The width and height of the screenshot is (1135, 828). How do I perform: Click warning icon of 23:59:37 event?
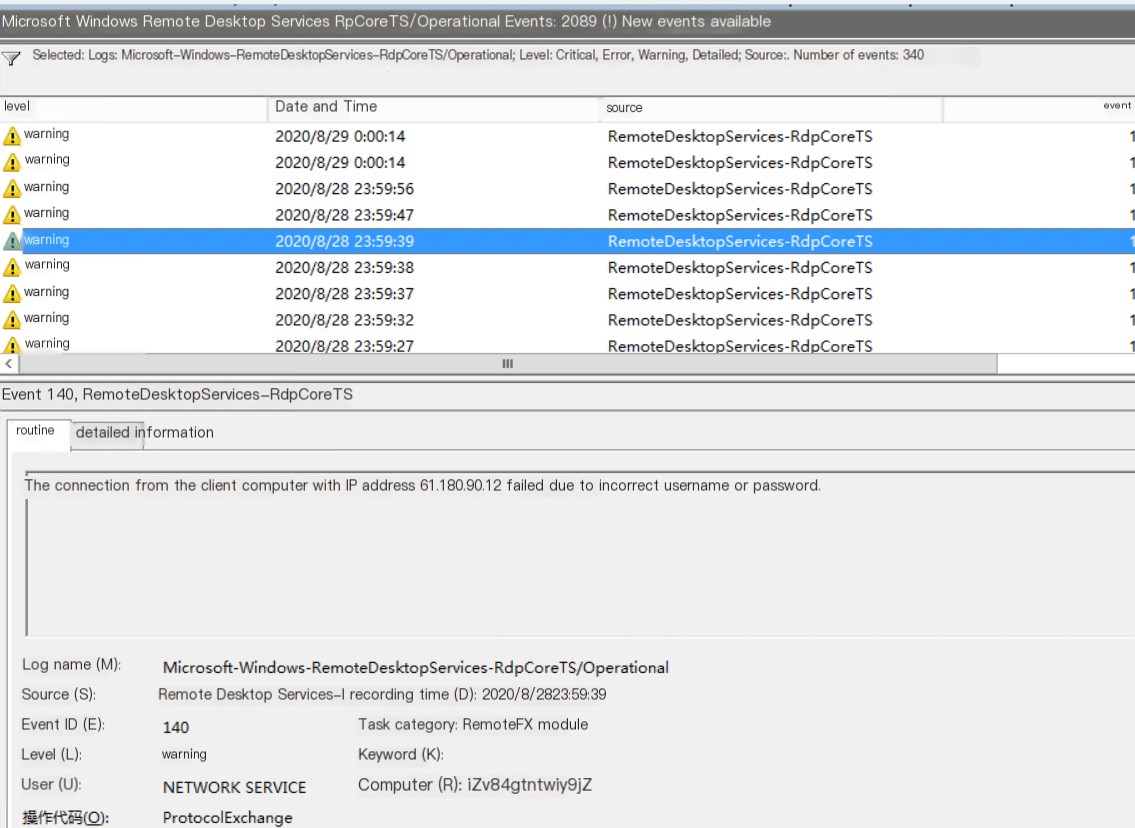(12, 294)
